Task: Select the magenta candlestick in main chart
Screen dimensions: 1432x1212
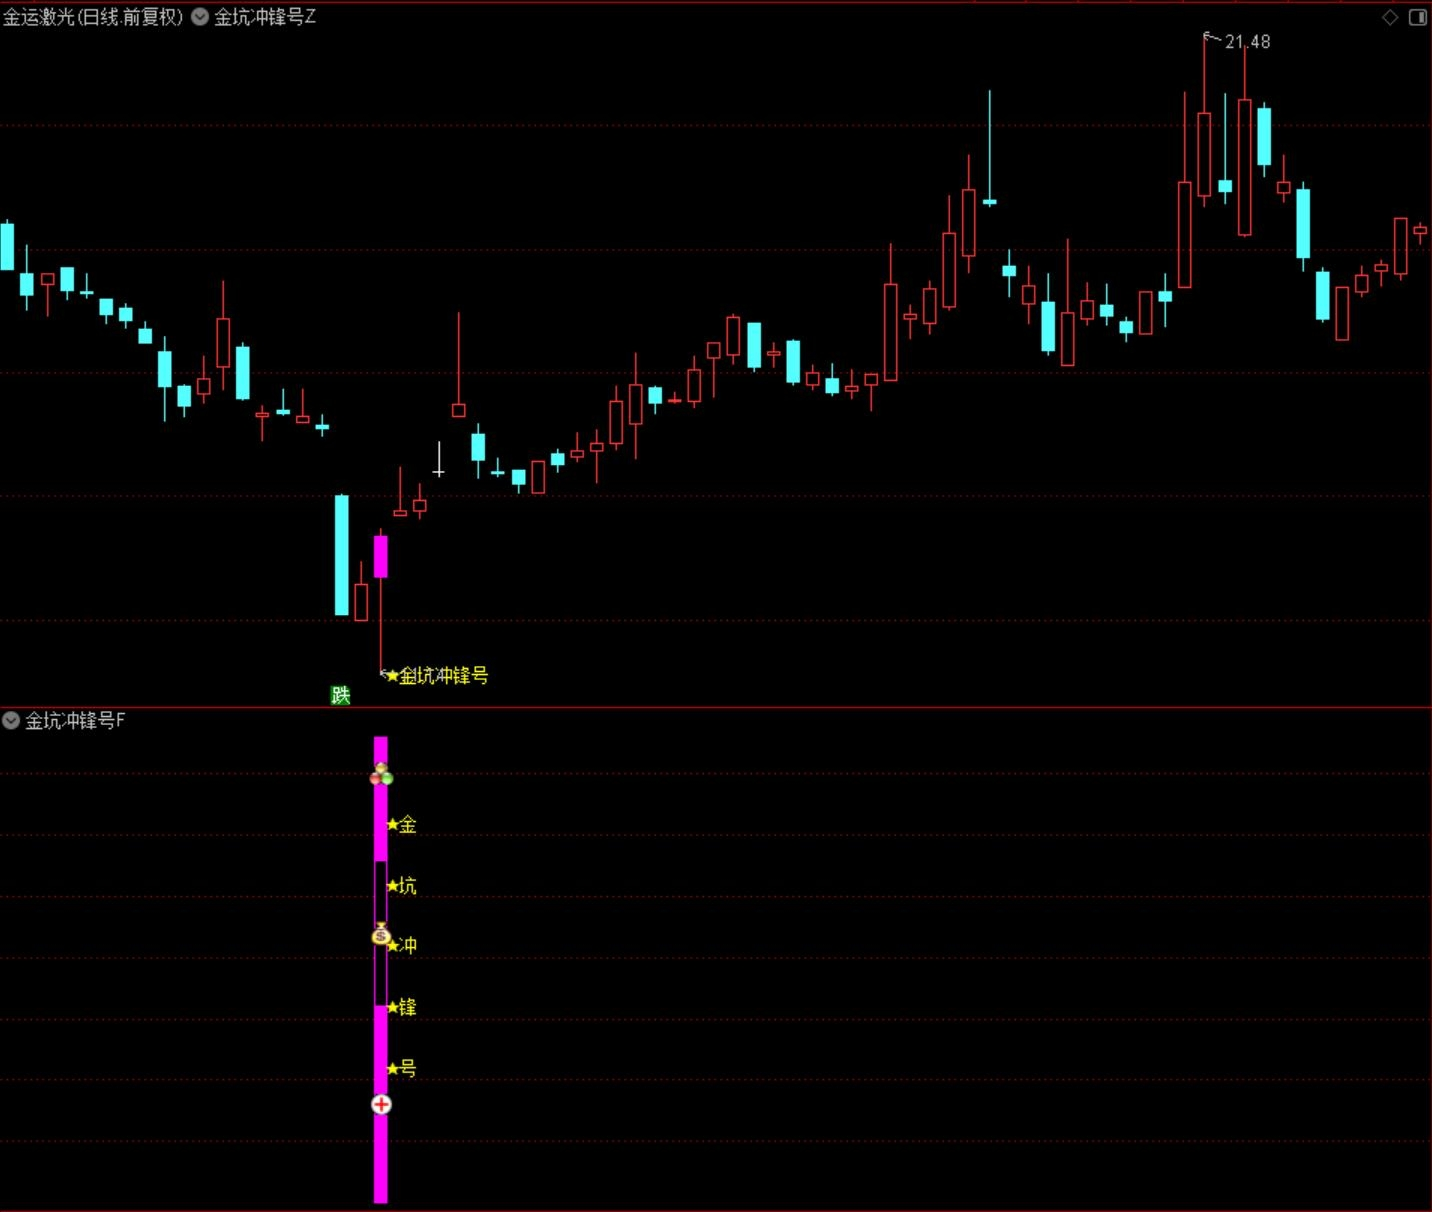Action: tap(381, 556)
